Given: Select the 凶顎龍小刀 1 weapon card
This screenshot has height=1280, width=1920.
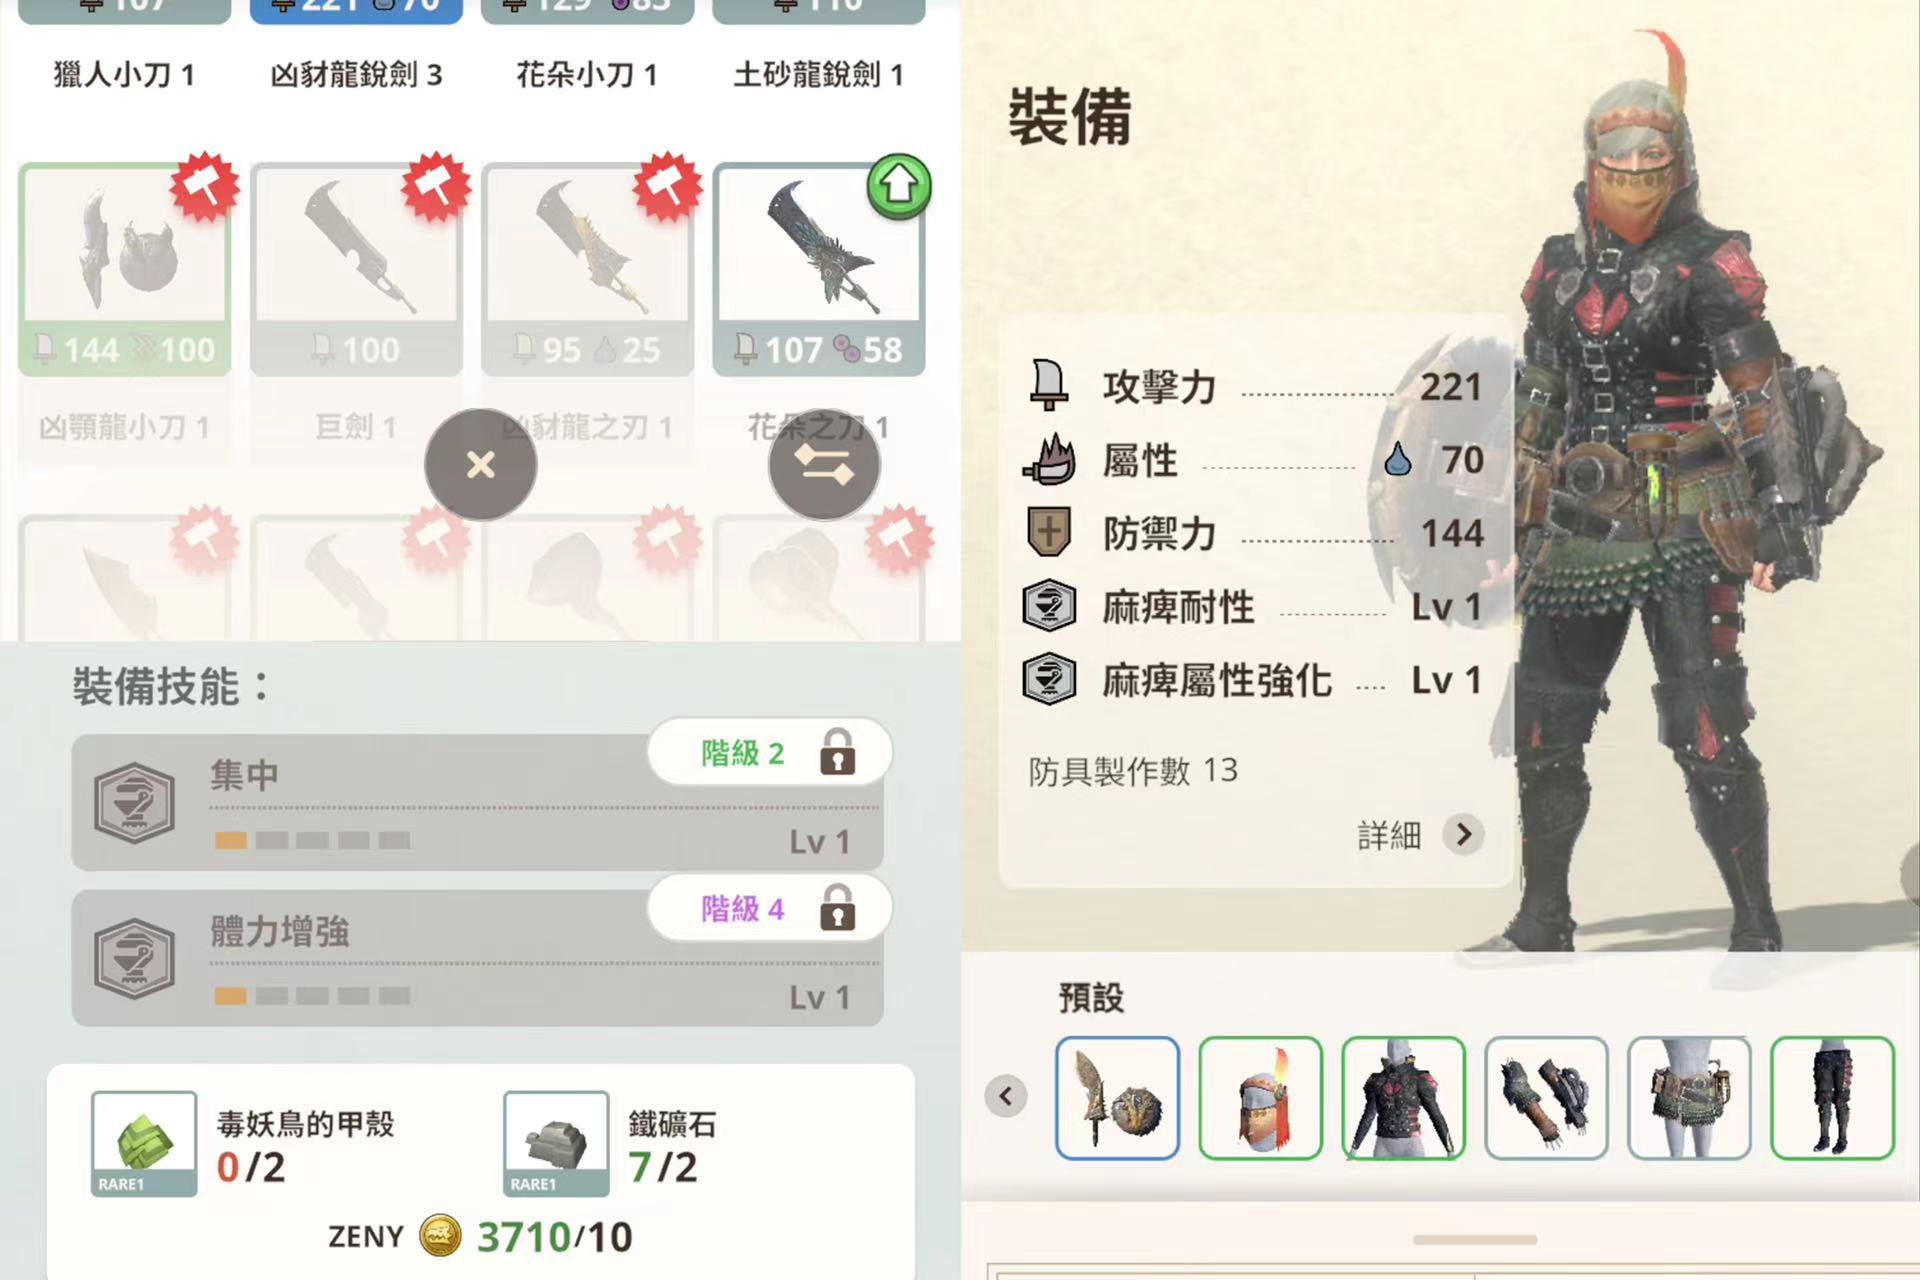Looking at the screenshot, I should pyautogui.click(x=125, y=270).
